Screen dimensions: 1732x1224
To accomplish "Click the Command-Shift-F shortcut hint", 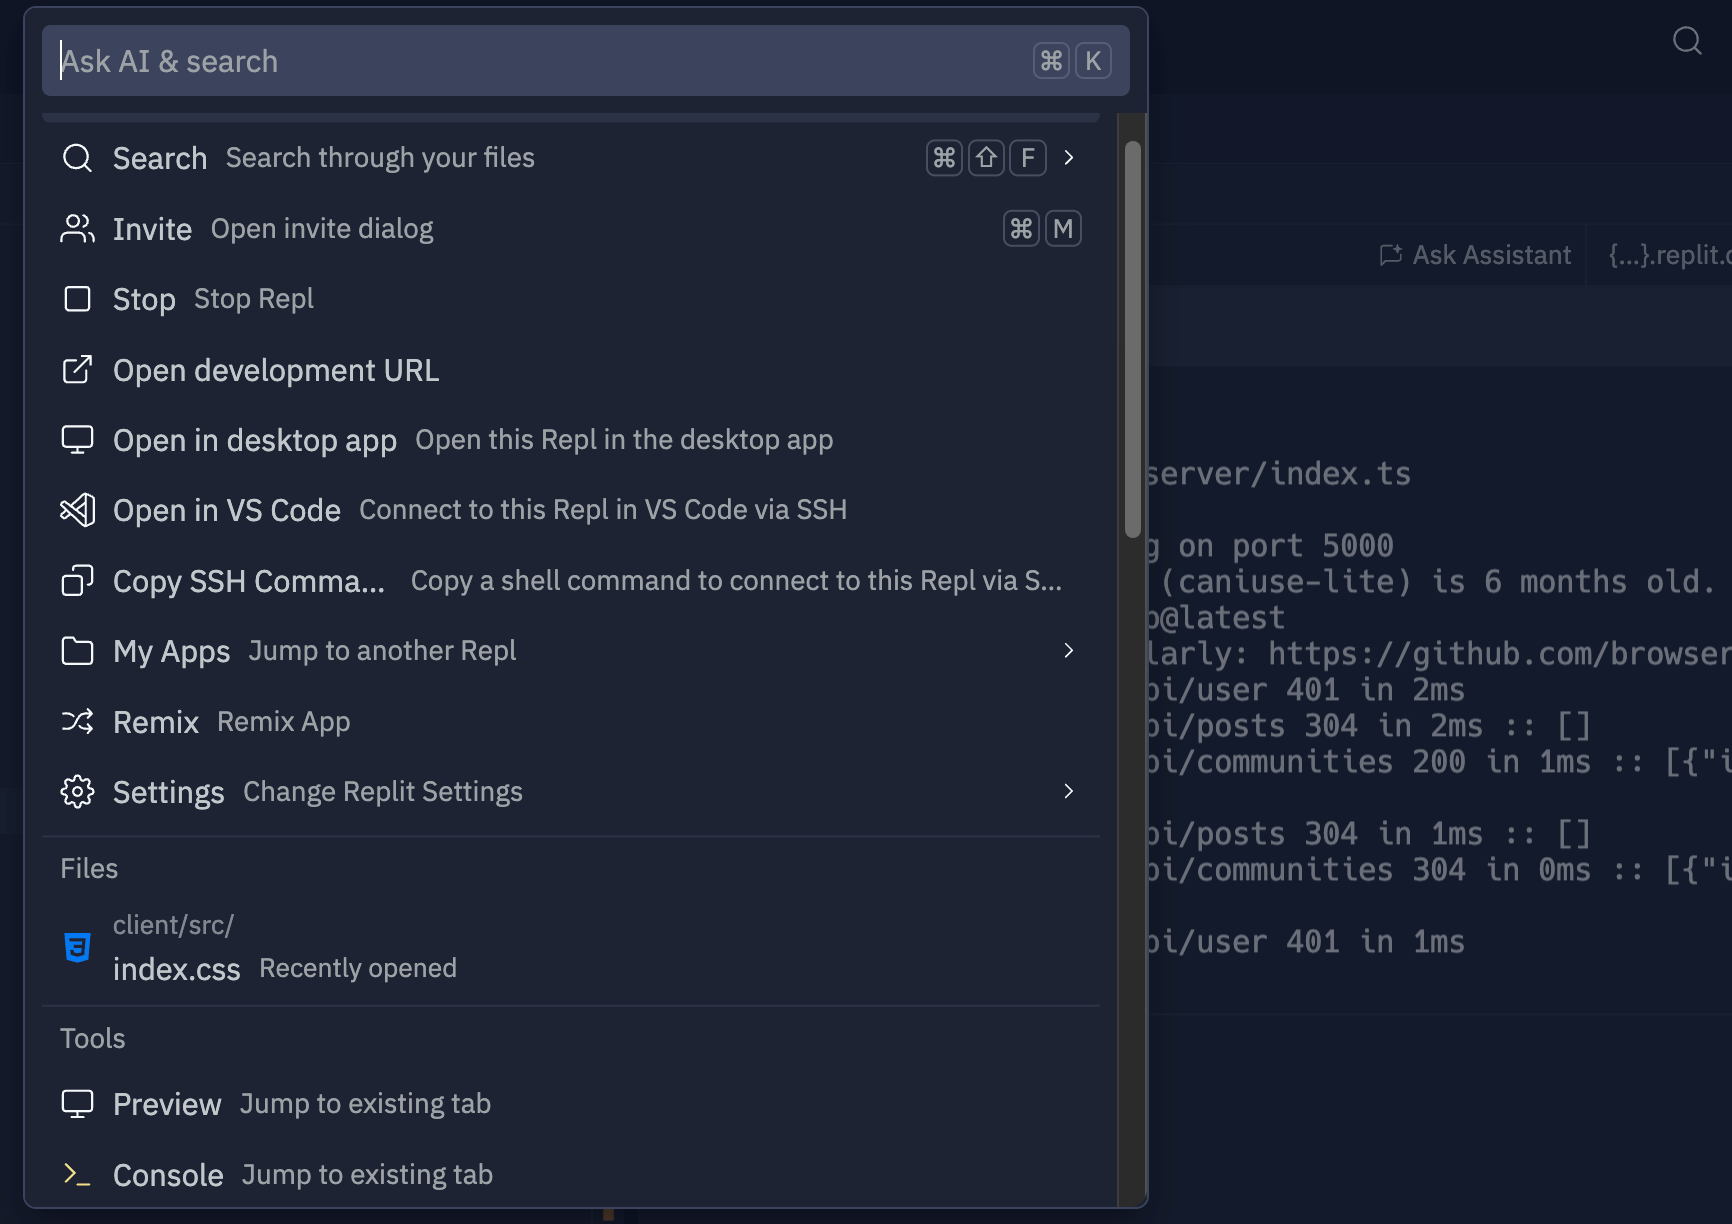I will pyautogui.click(x=986, y=158).
